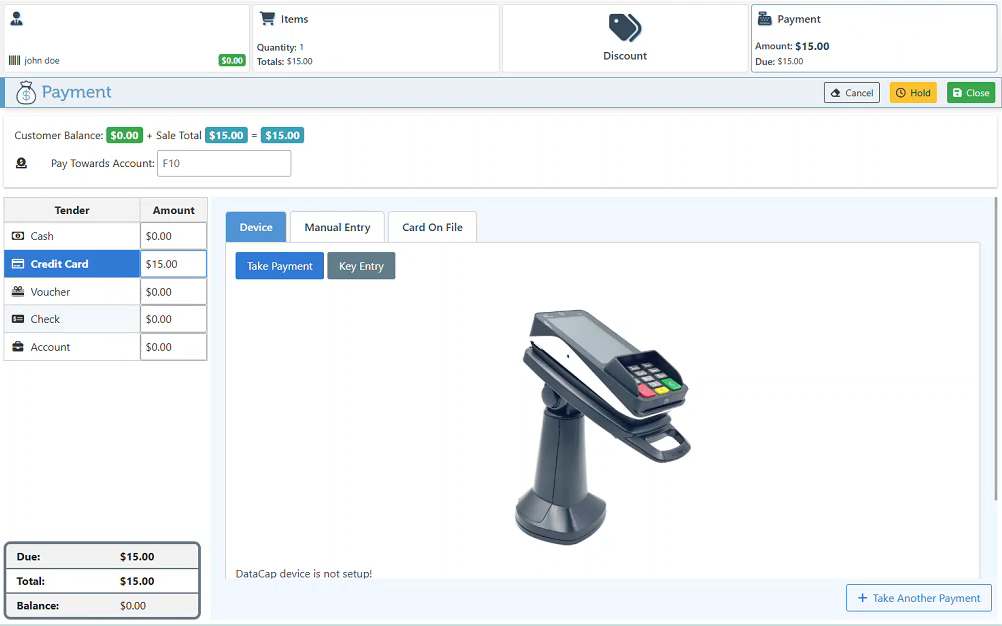This screenshot has width=1002, height=626.
Task: Click the payment device terminal image
Action: [602, 427]
